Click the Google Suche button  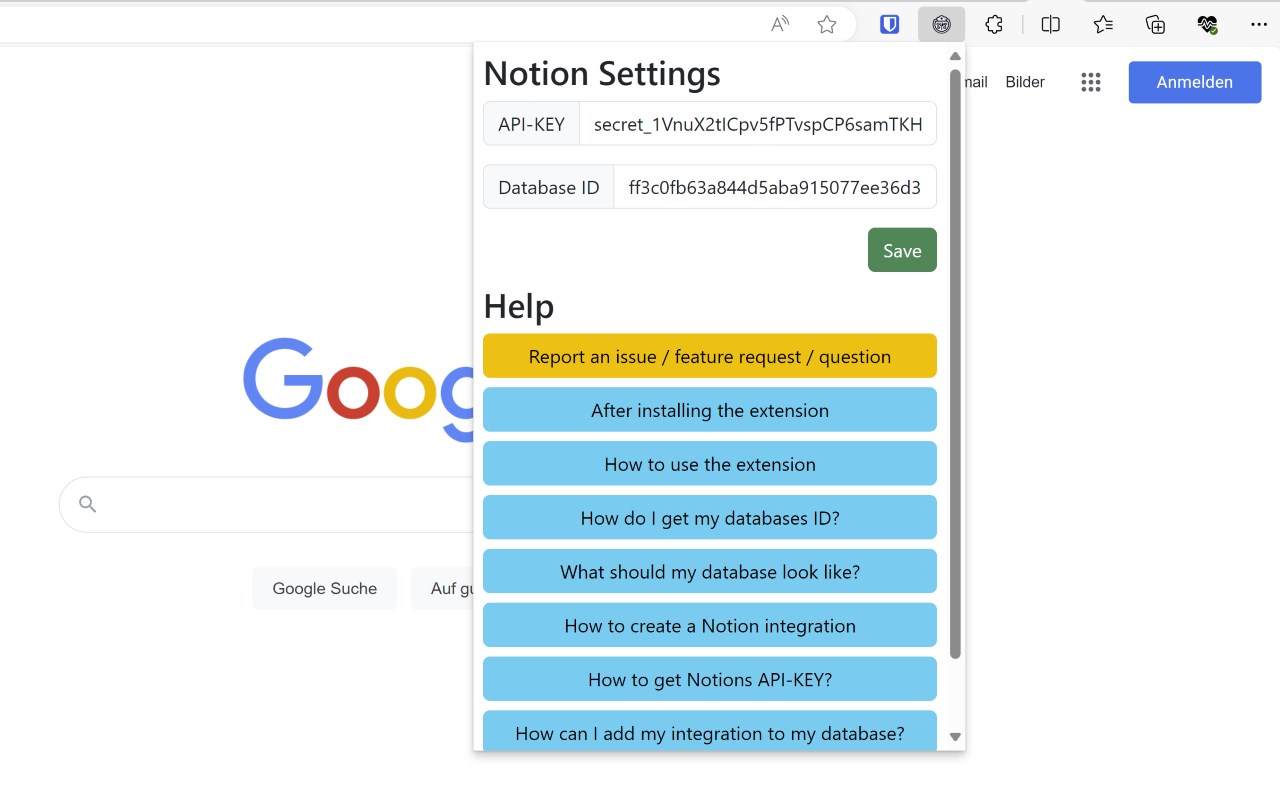(x=325, y=589)
